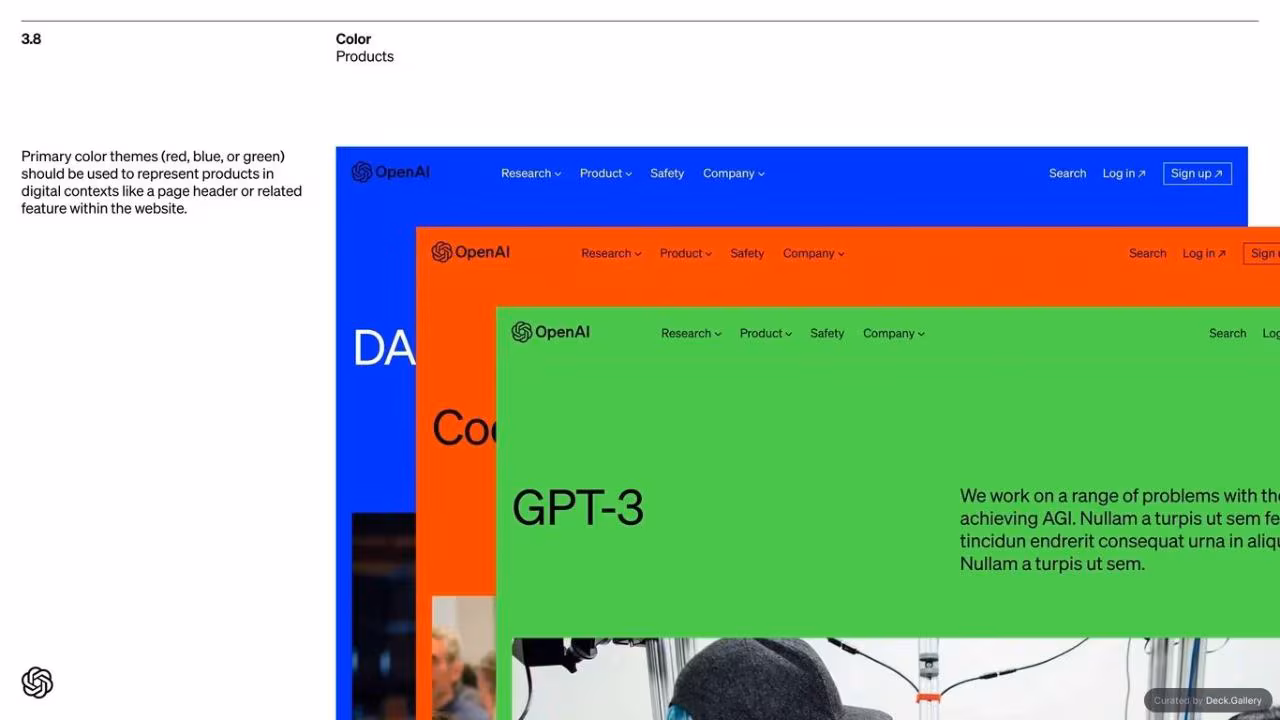Click the section number 3.8
1280x720 pixels.
(31, 39)
